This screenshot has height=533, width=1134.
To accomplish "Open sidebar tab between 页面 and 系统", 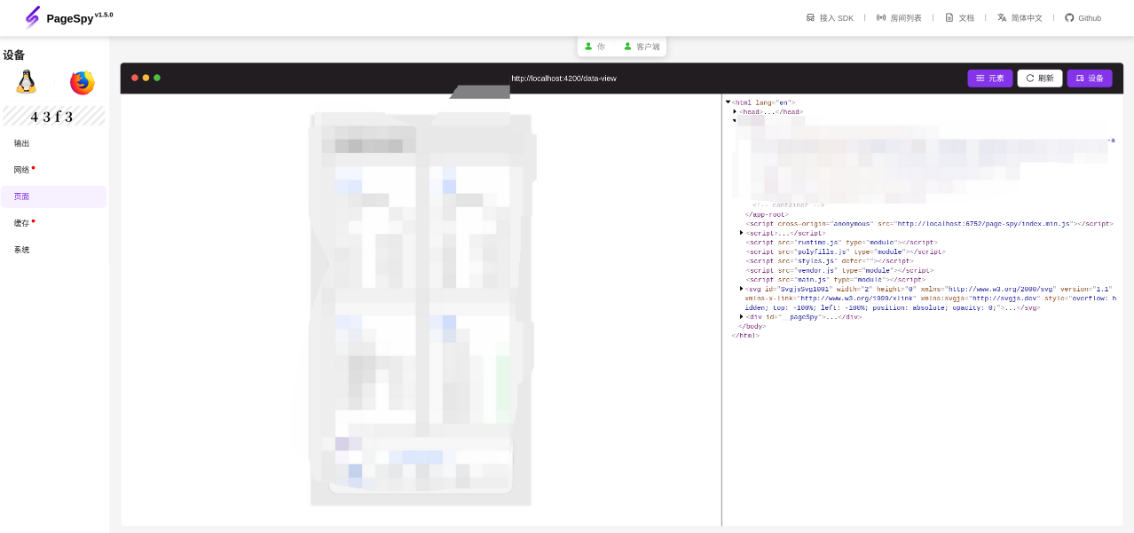I will pyautogui.click(x=54, y=223).
